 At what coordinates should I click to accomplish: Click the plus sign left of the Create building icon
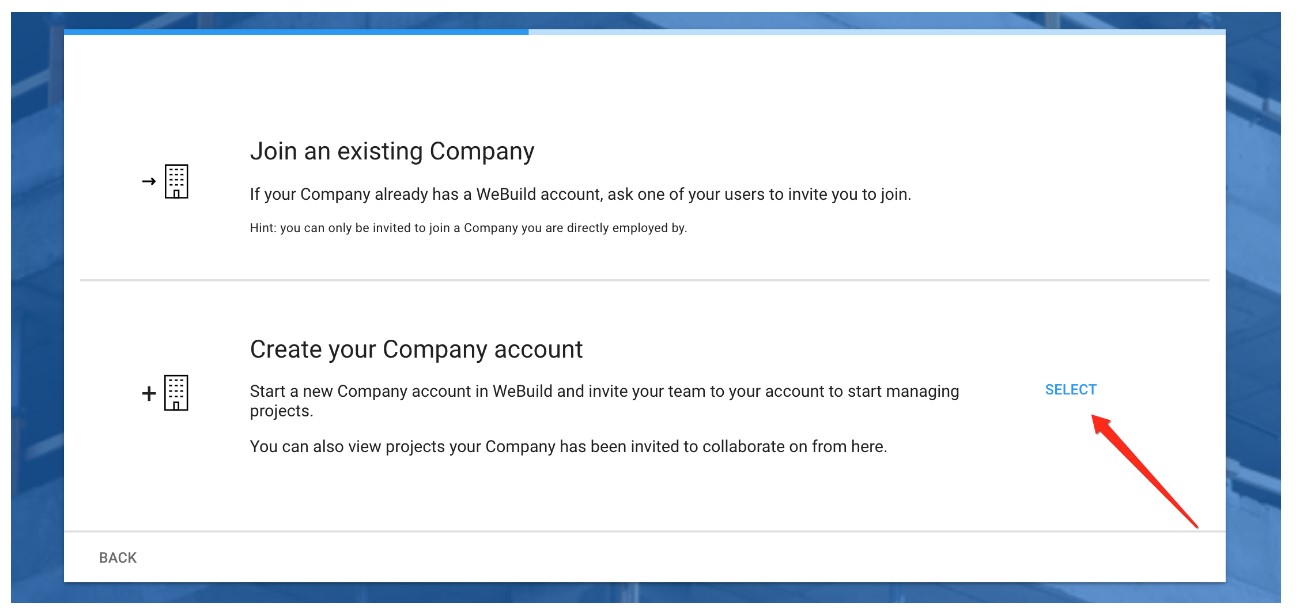tap(149, 394)
